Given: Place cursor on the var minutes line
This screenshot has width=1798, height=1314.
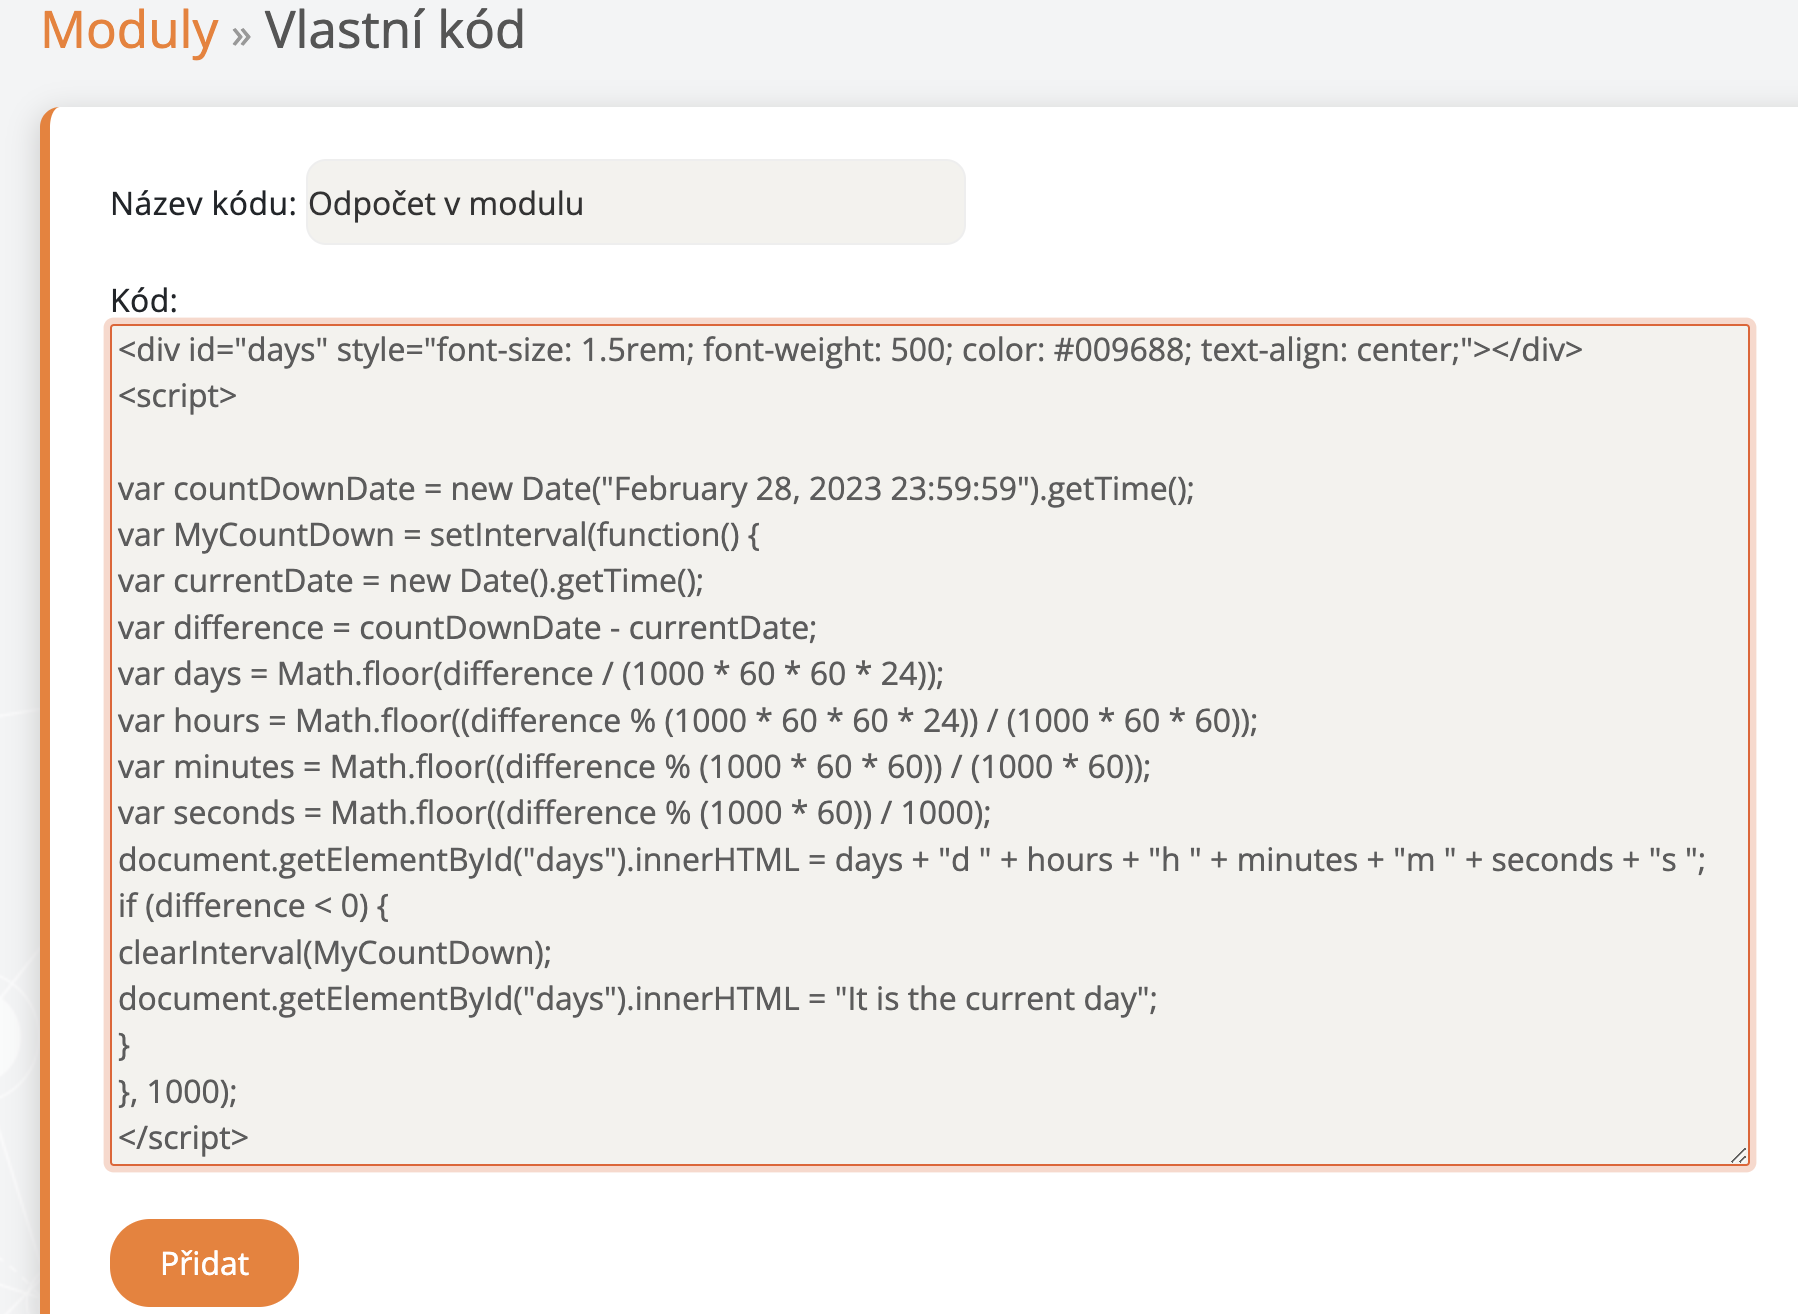Looking at the screenshot, I should tap(634, 767).
